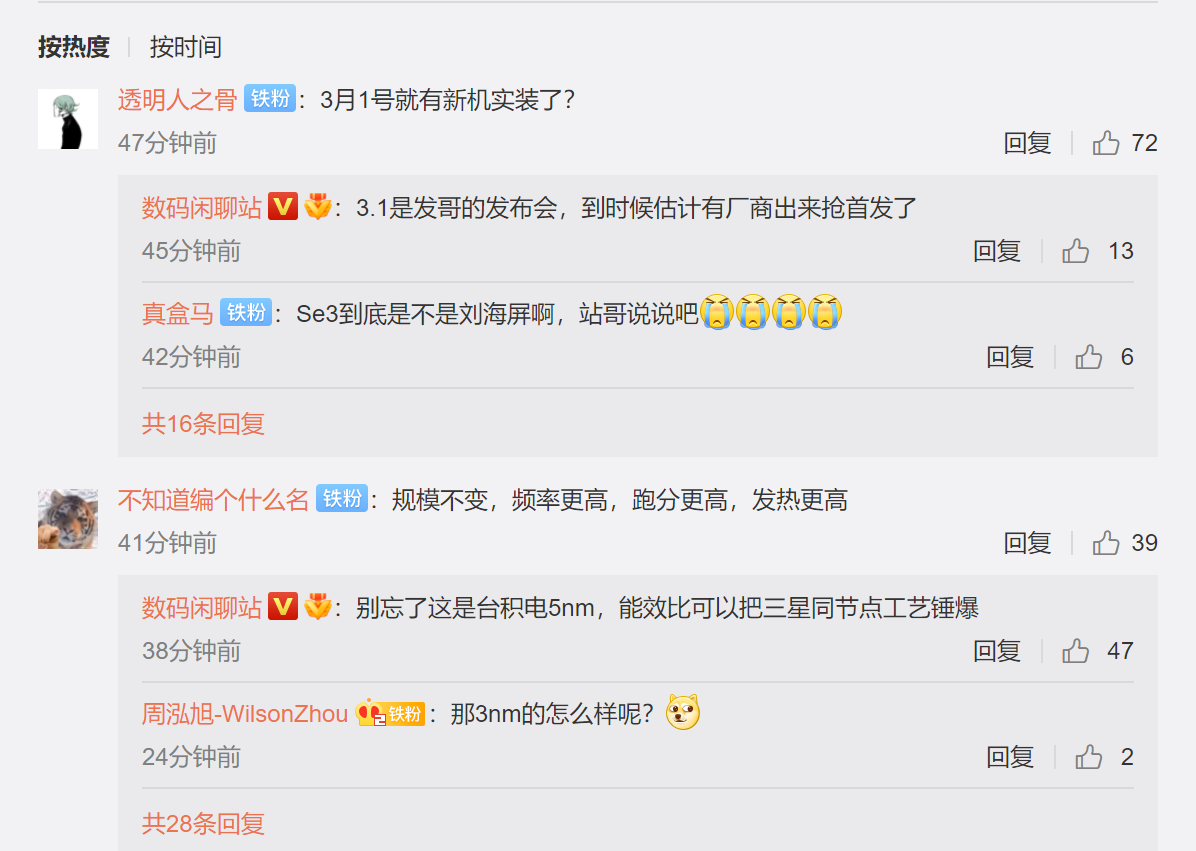Click thumbs-up on the reply with 13 likes
This screenshot has height=851, width=1196.
1075,251
